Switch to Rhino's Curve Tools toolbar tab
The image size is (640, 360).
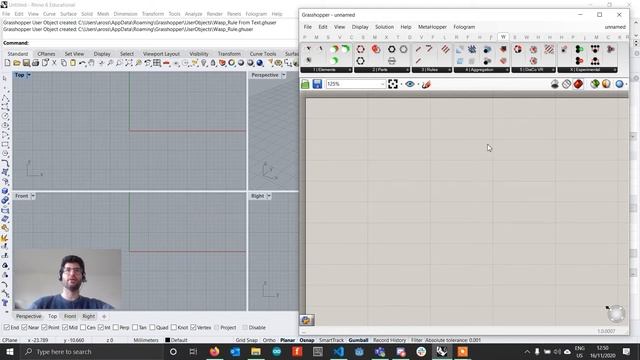click(x=262, y=54)
